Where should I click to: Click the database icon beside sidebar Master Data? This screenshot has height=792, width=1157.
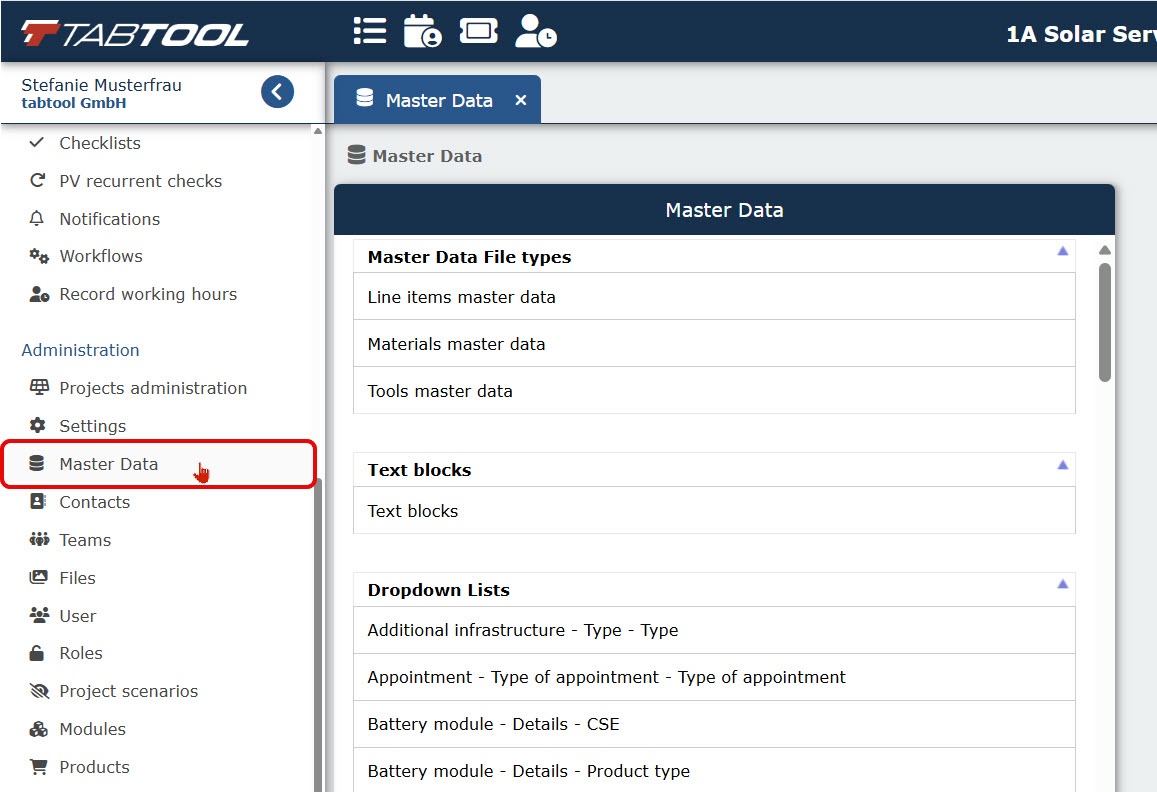pyautogui.click(x=37, y=464)
